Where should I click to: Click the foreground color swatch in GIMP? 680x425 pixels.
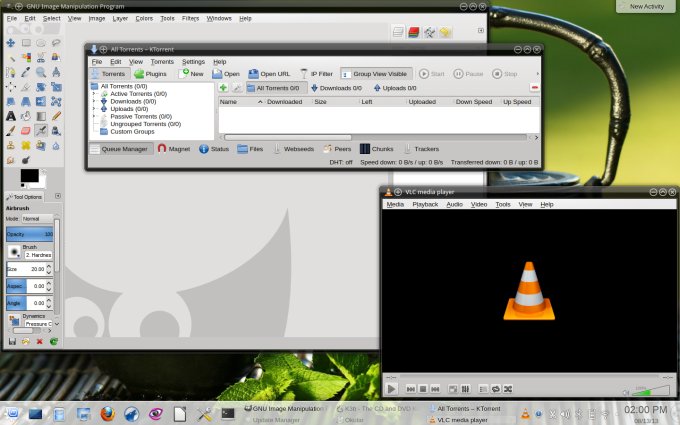(x=29, y=176)
